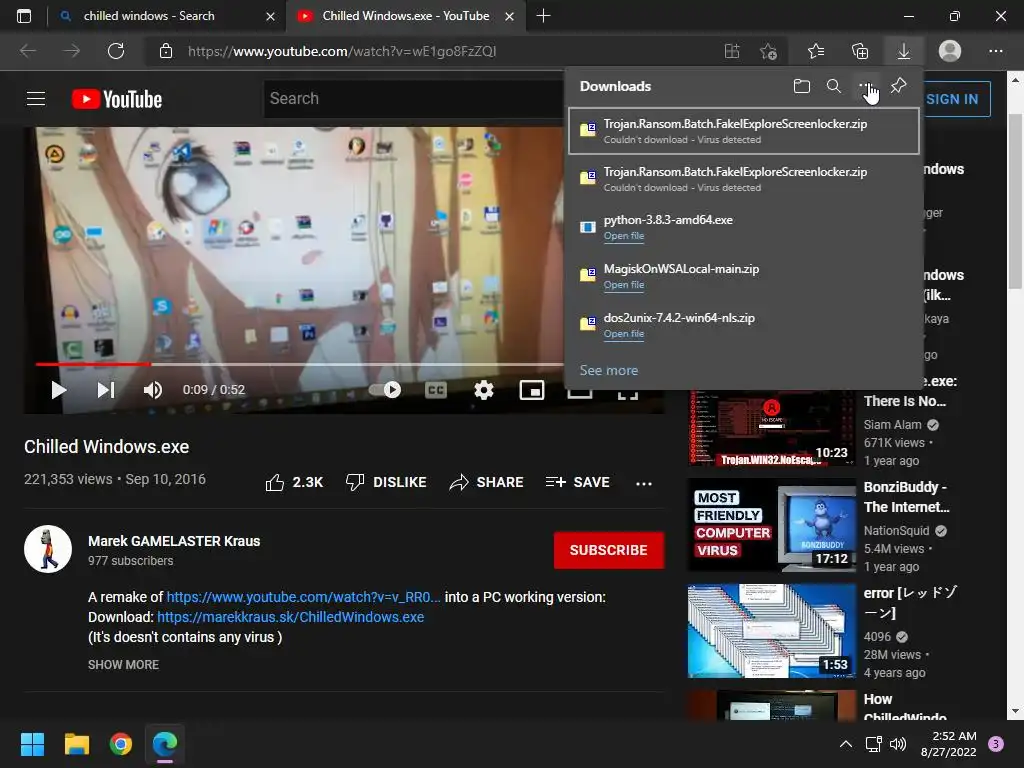View site information lock icon
Viewport: 1024px width, 768px height.
tap(166, 51)
